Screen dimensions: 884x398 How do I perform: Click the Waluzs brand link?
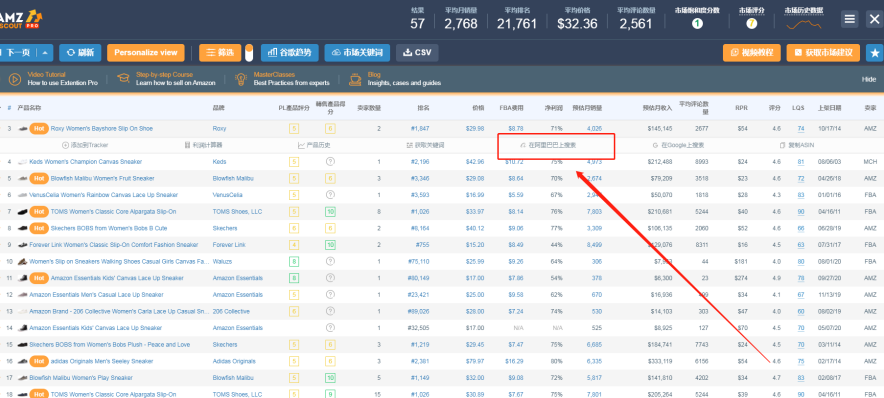tap(222, 262)
